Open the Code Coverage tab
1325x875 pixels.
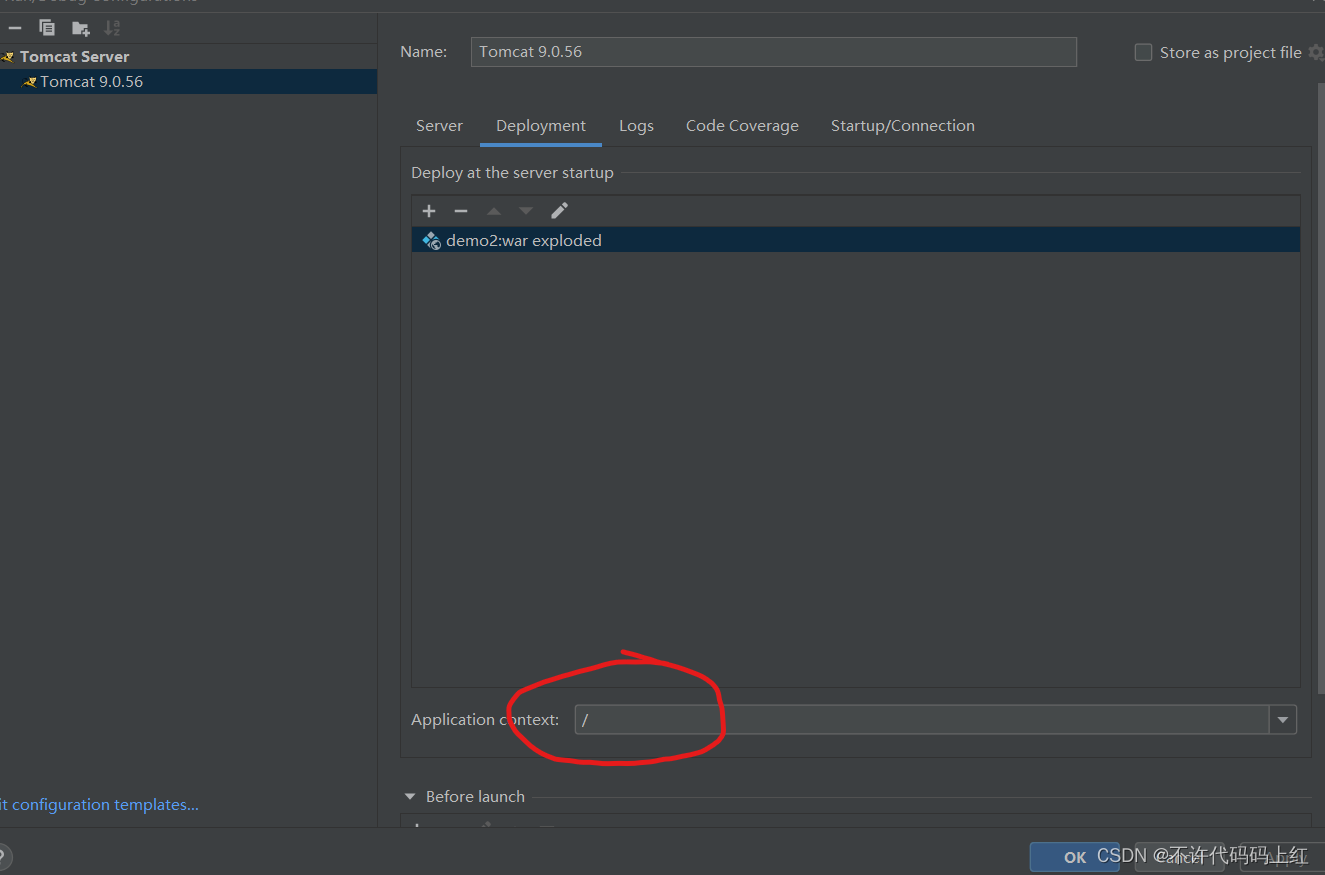(x=742, y=126)
